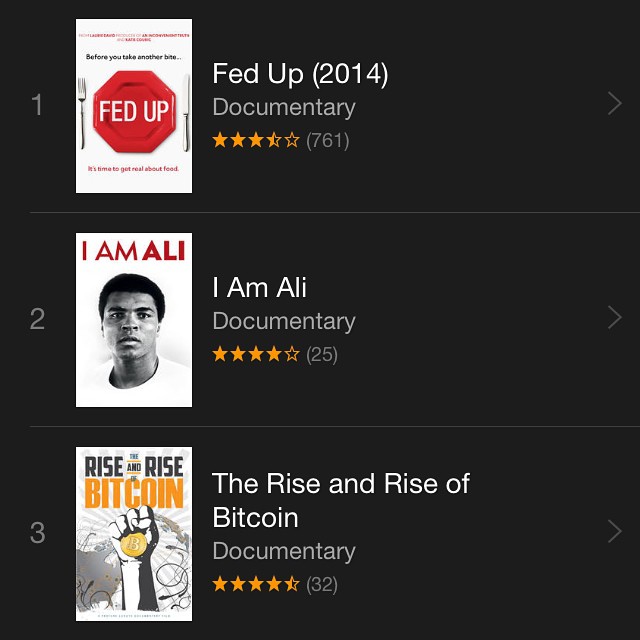
Task: Click the star rating for the Bitcoin film
Action: point(256,584)
